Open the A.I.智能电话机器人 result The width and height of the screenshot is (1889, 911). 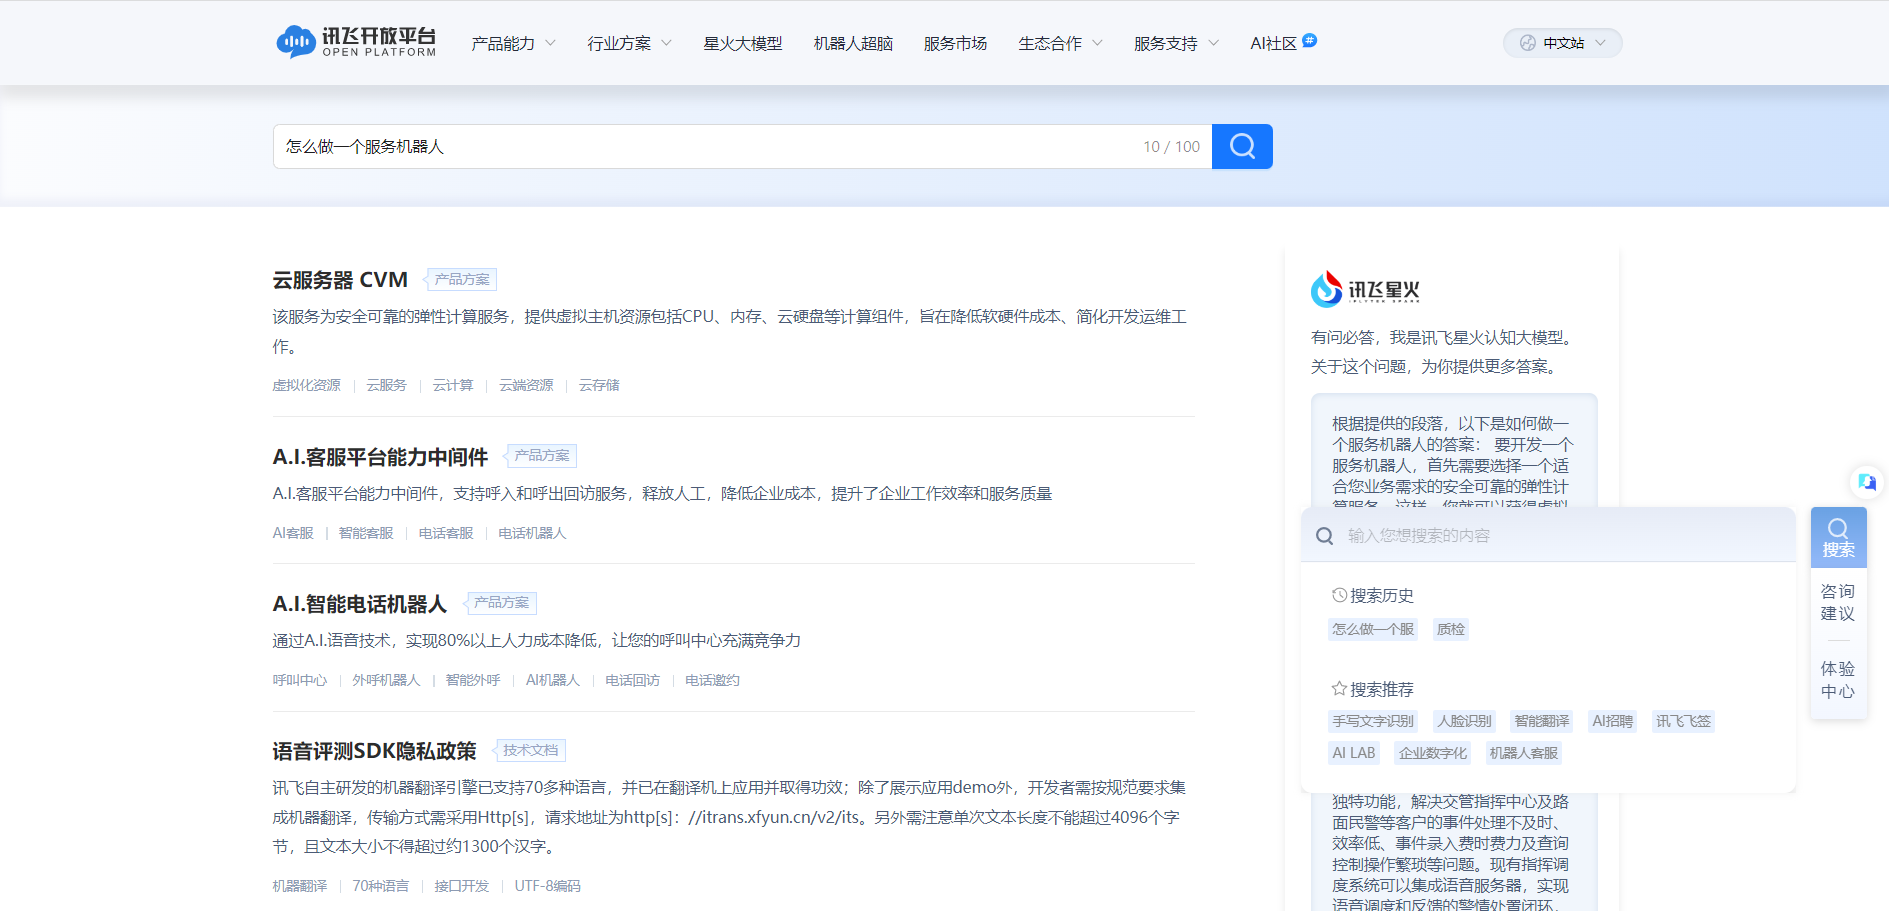point(359,604)
